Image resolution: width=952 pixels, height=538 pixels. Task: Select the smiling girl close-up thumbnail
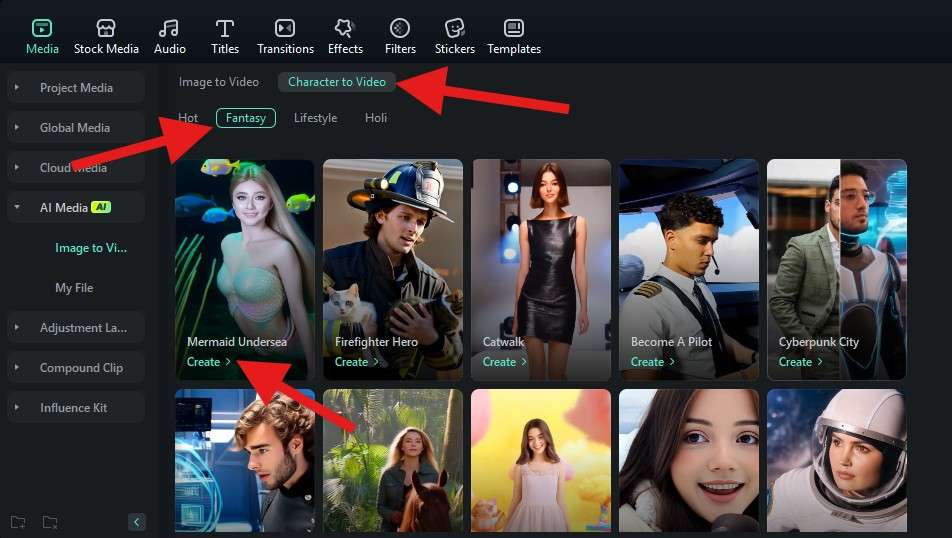pos(689,461)
